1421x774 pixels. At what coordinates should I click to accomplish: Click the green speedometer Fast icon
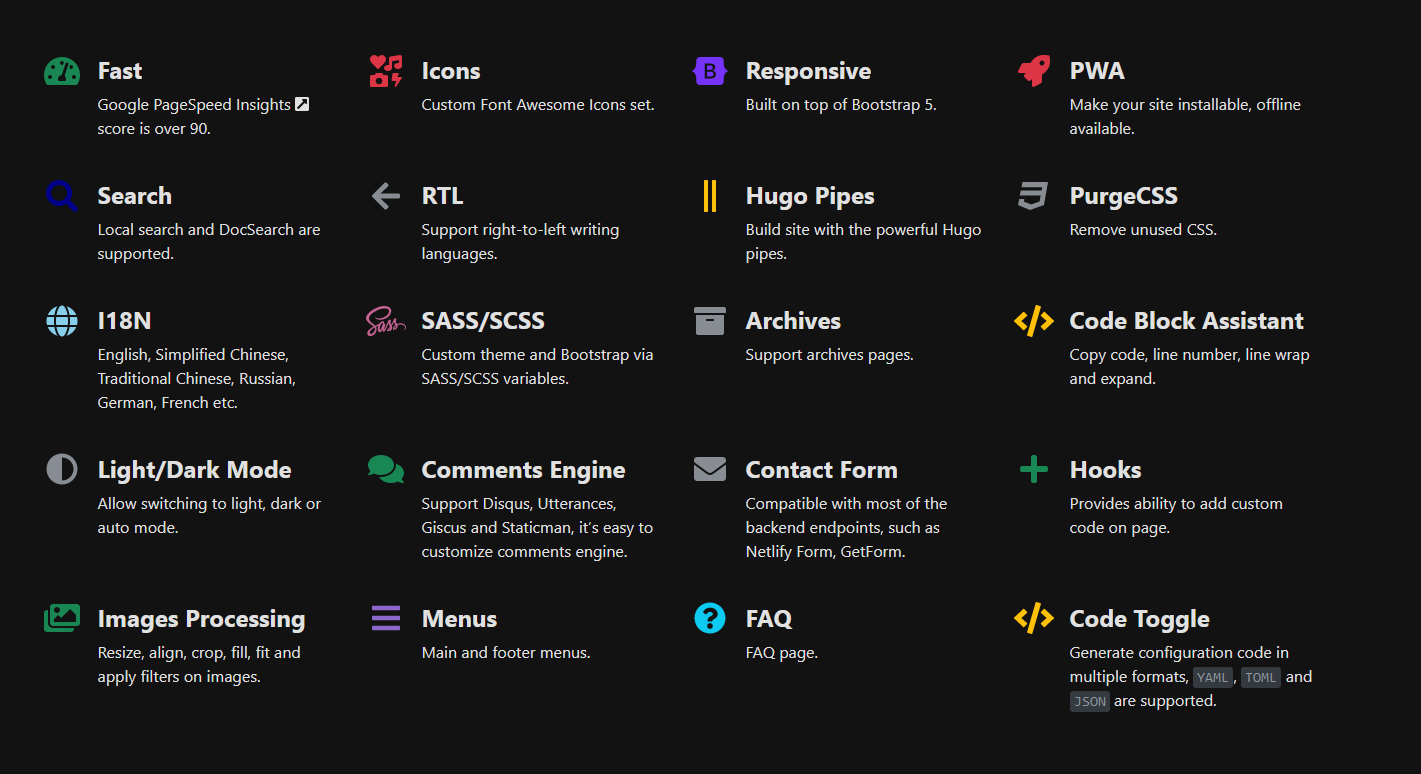pos(62,71)
